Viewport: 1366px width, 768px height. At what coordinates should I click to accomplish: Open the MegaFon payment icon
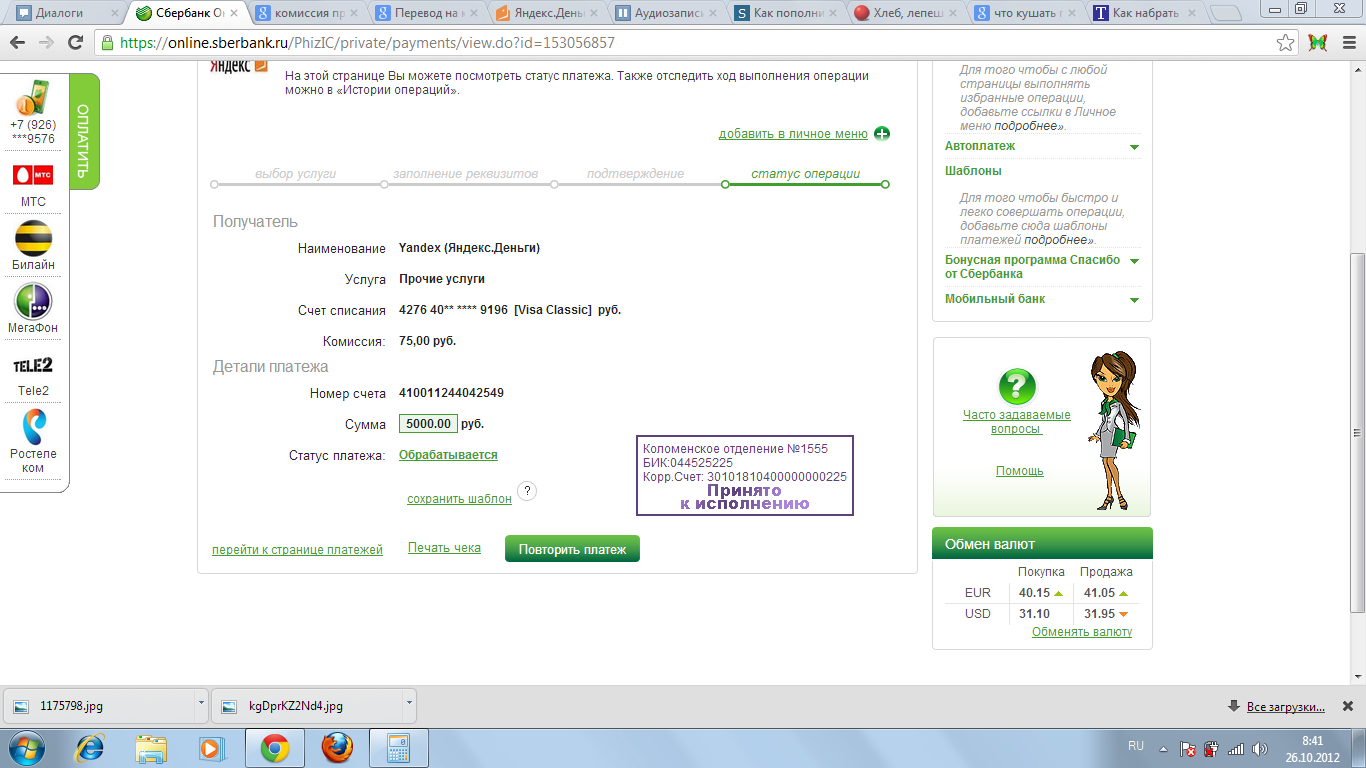click(x=33, y=301)
